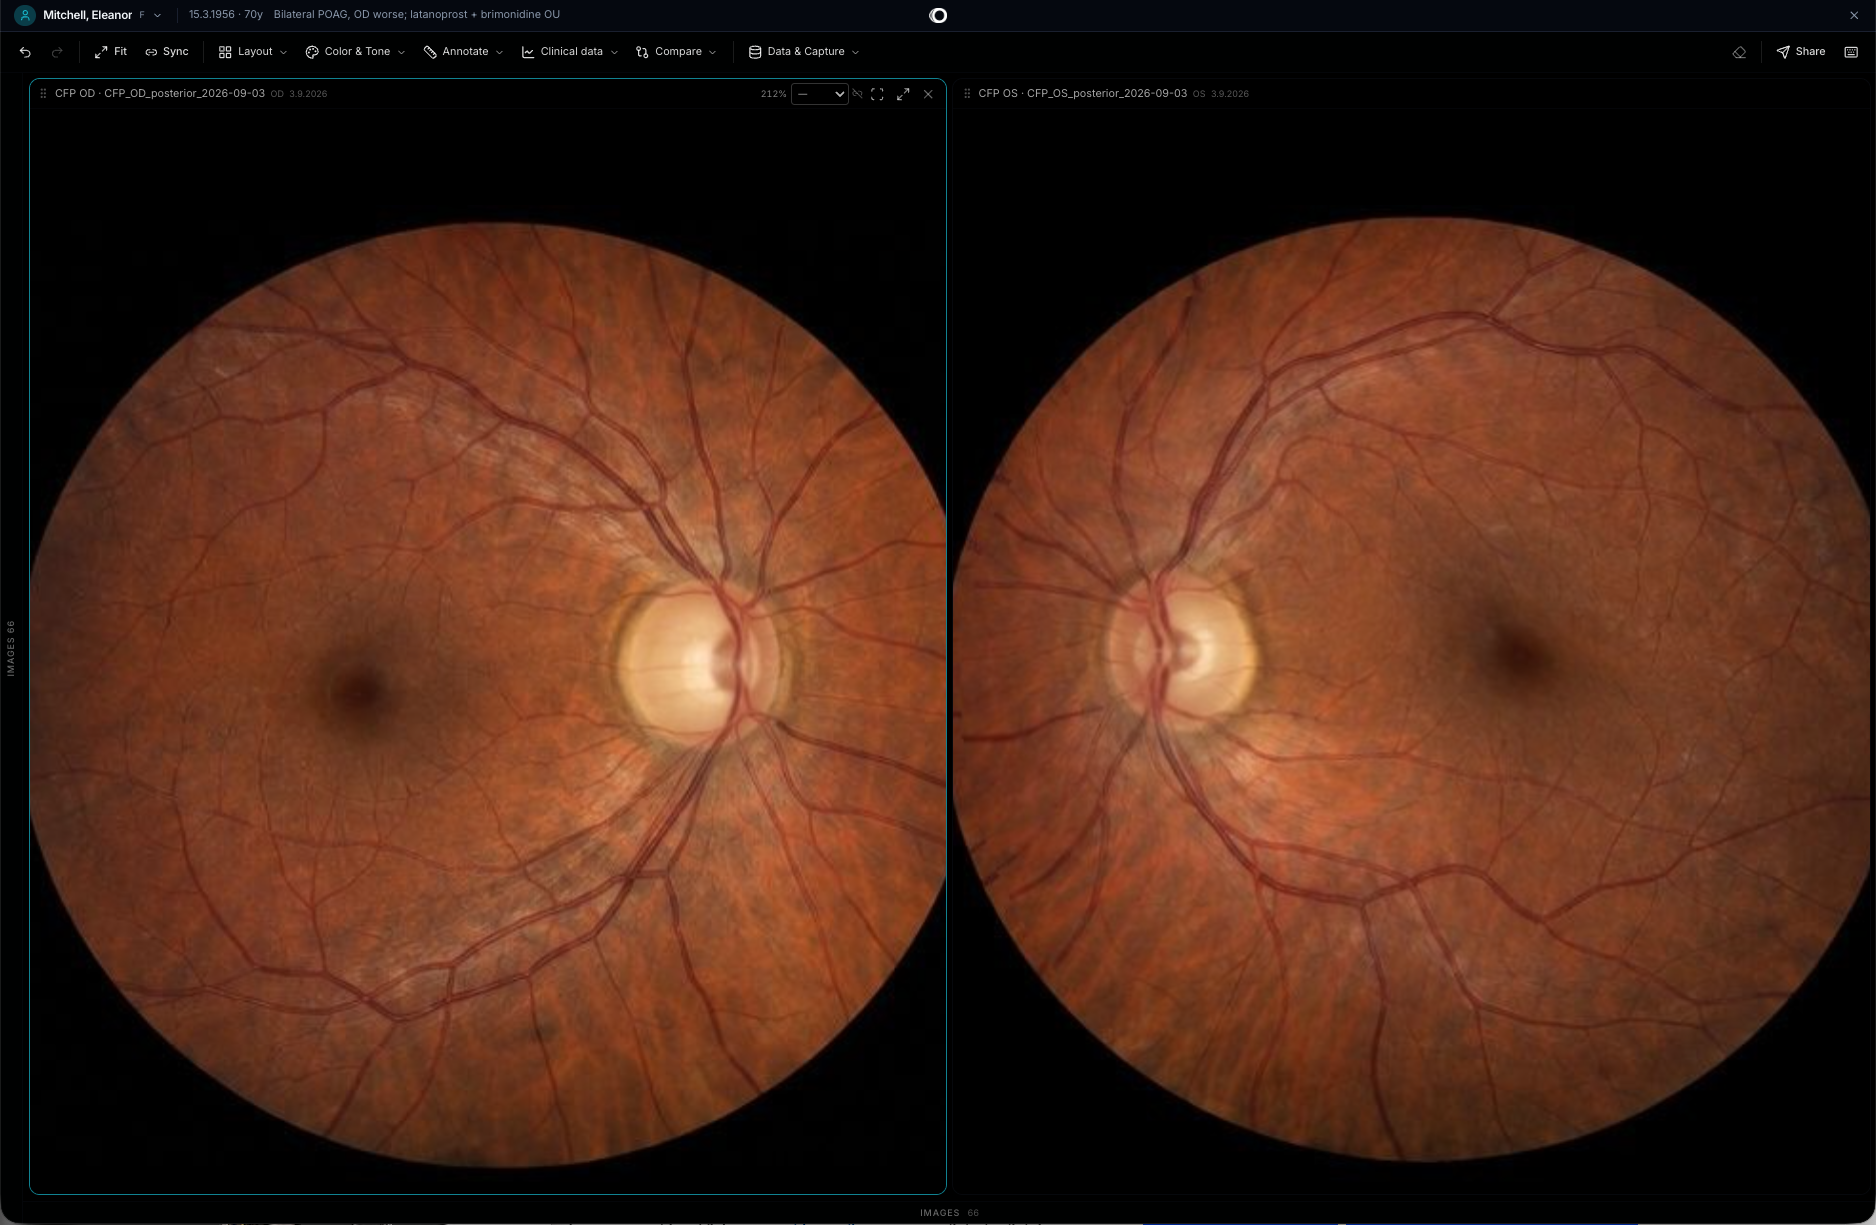Screen dimensions: 1876x1225
Task: Open the Layout dropdown menu
Action: (x=253, y=52)
